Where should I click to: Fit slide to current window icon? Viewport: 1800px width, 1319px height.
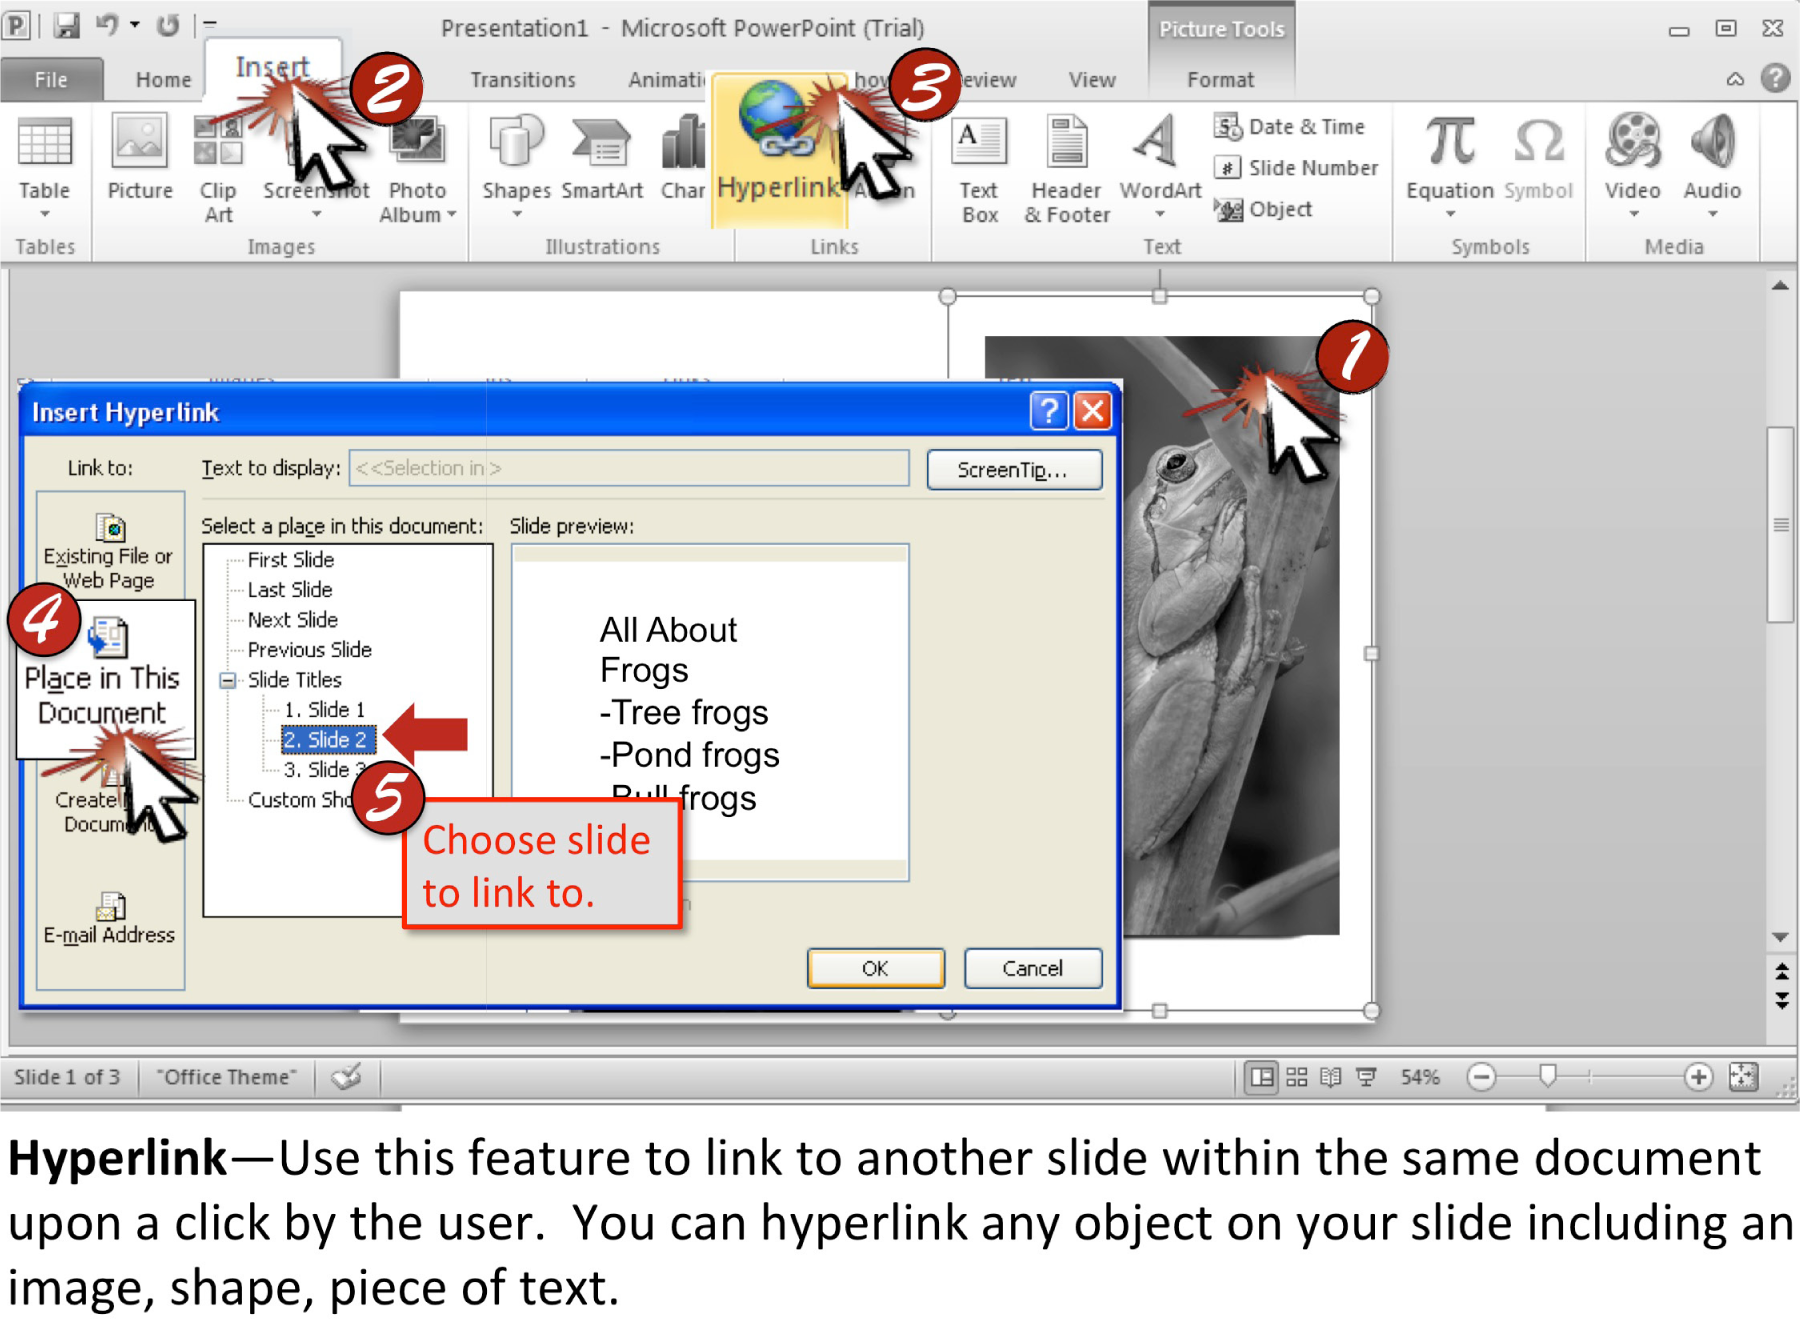point(1743,1077)
